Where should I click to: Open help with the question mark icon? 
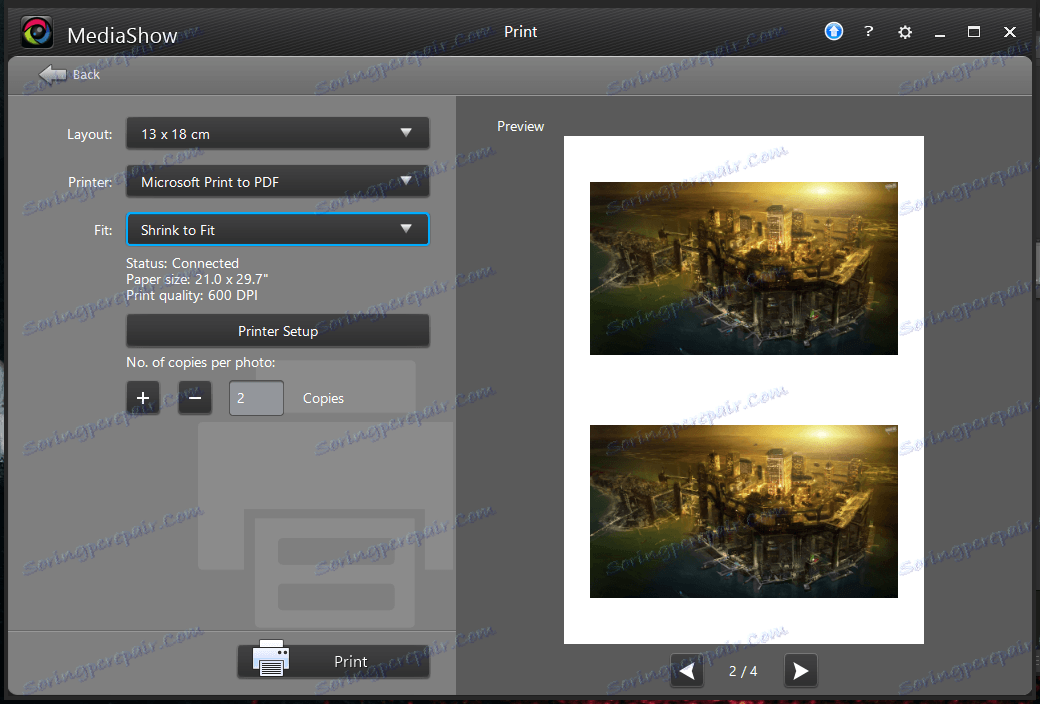(x=869, y=31)
